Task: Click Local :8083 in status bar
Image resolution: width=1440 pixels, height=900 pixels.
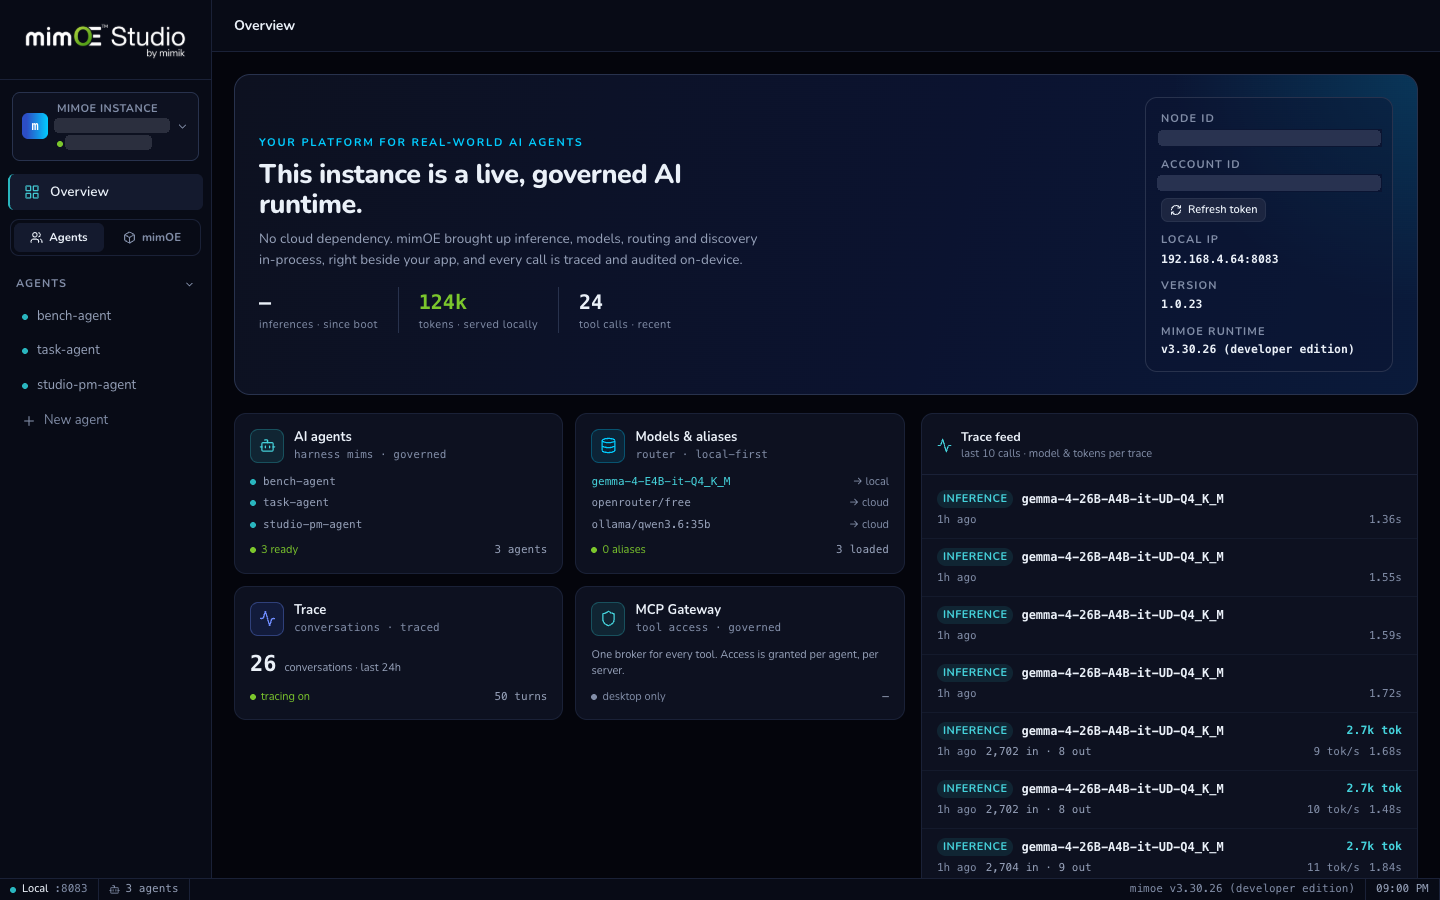Action: point(49,889)
